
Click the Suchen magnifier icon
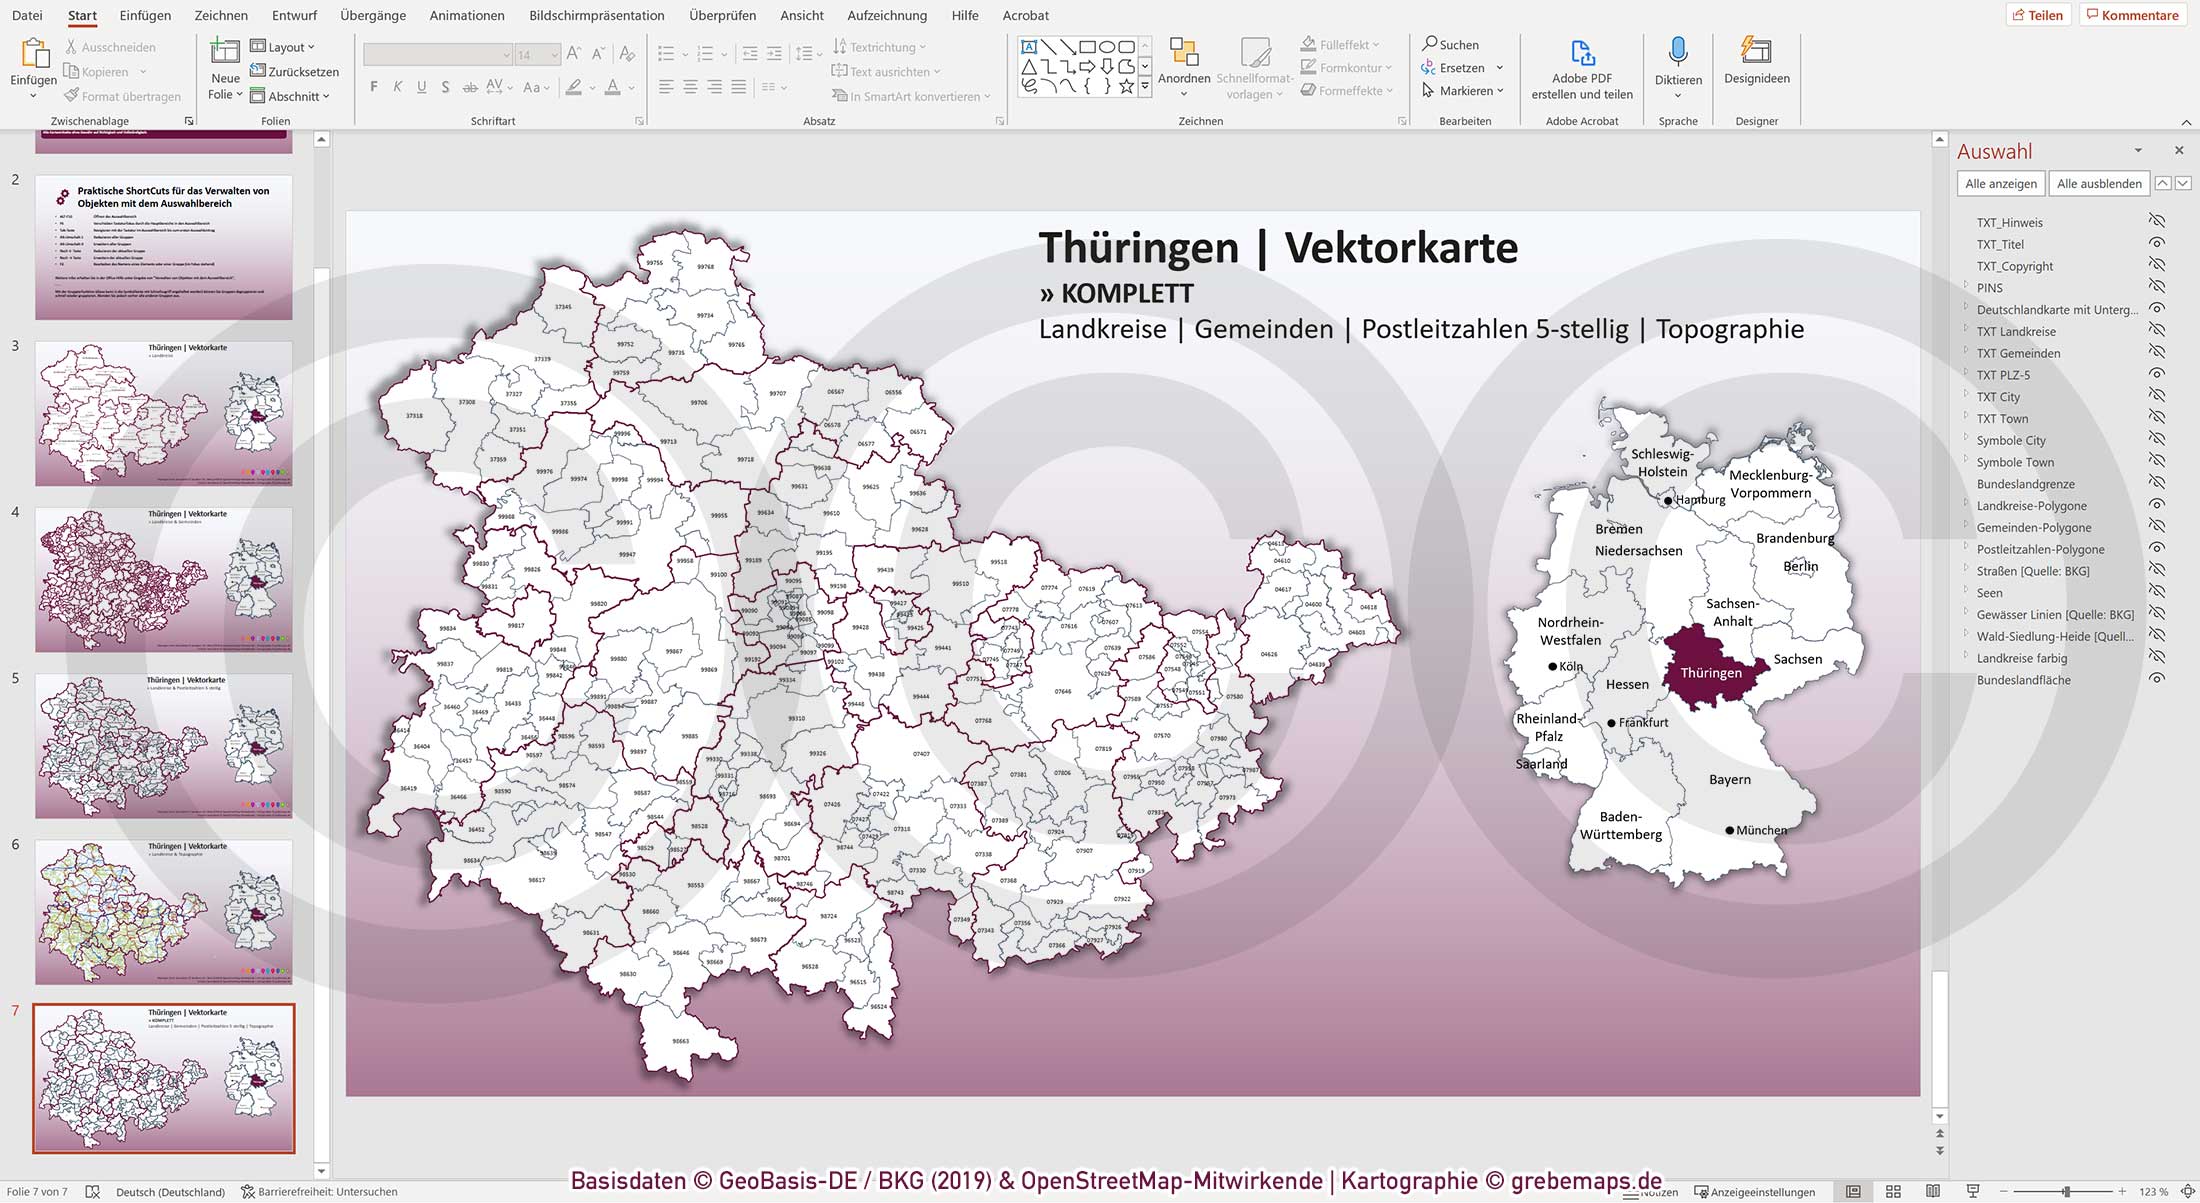pos(1430,44)
